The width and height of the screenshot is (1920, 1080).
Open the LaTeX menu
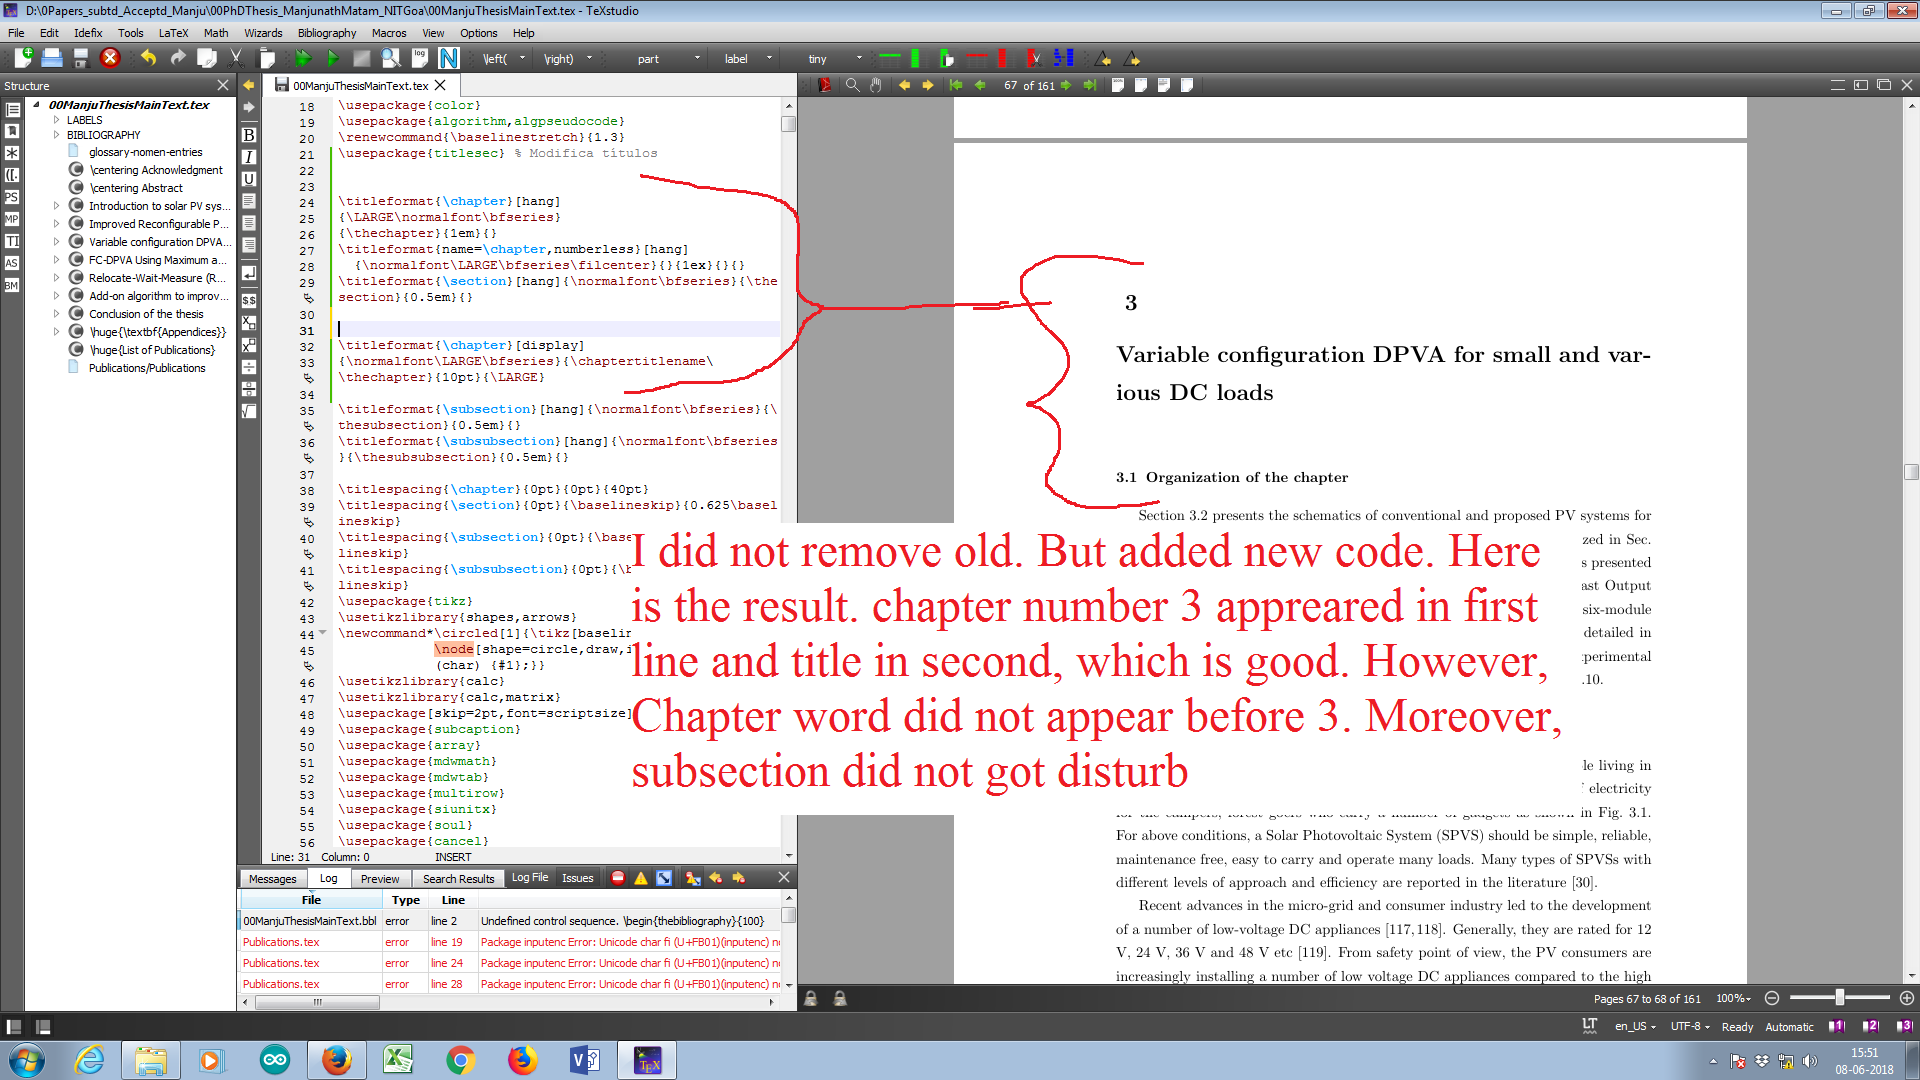173,33
